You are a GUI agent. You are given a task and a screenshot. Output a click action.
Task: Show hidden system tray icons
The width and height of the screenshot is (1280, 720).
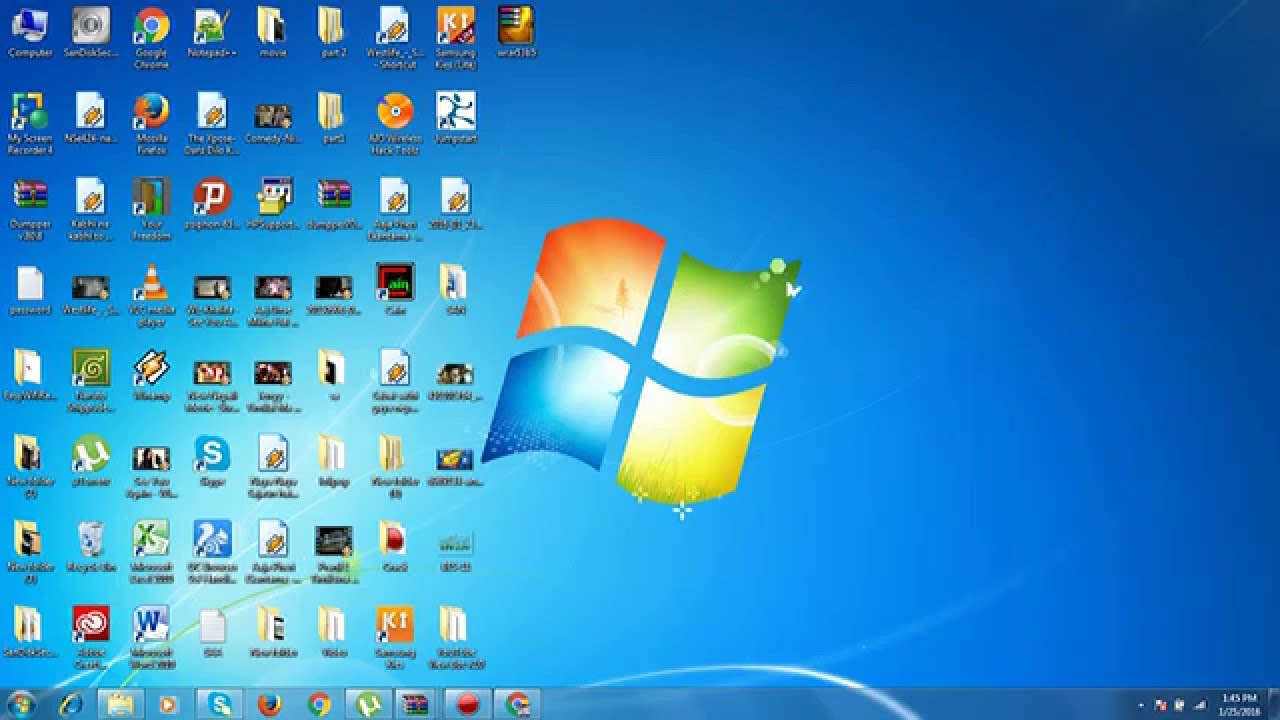(x=1141, y=705)
